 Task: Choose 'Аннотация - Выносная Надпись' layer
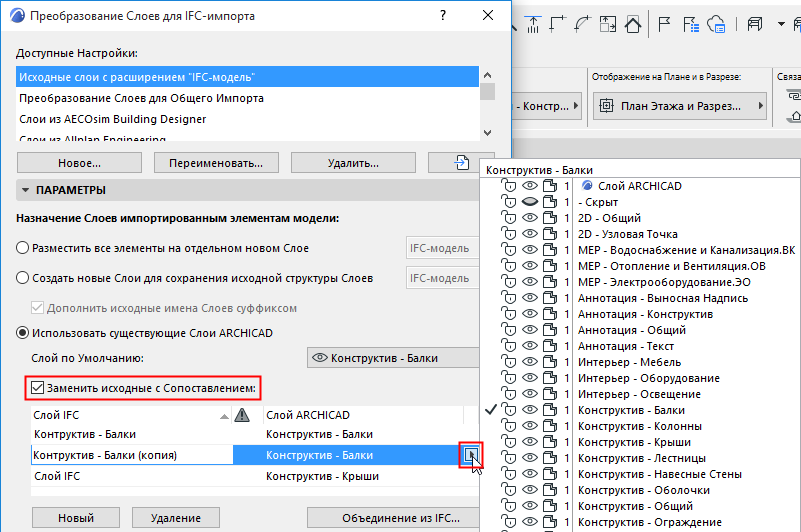(x=663, y=298)
